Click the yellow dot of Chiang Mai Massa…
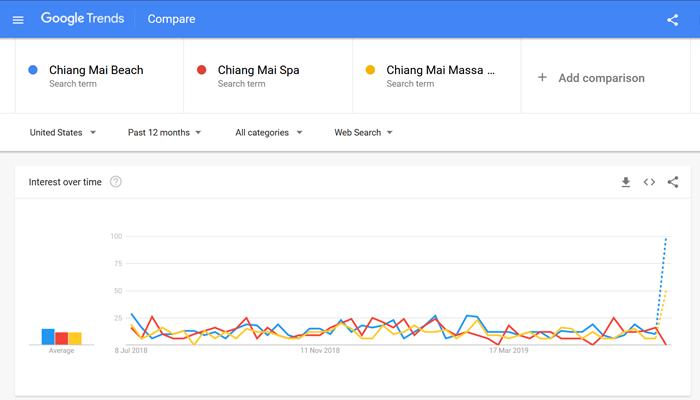 370,70
